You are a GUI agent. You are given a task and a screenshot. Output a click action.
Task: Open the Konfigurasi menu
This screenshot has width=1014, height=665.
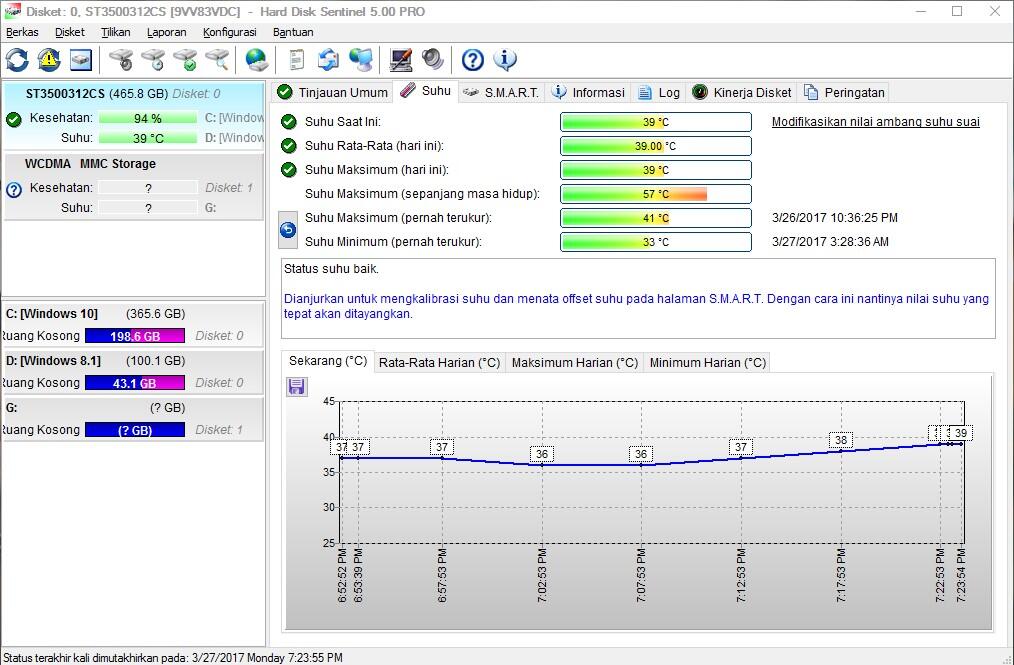230,32
